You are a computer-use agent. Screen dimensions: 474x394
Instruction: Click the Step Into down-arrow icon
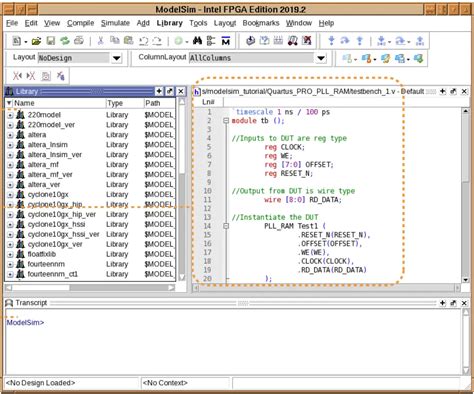click(x=331, y=41)
